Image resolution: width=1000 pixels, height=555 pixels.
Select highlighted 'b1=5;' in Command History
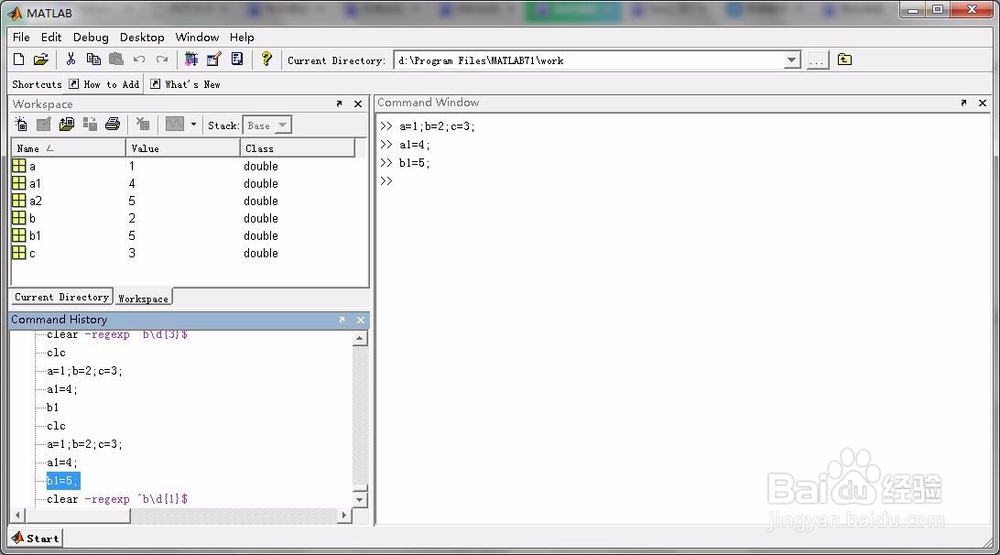[62, 480]
